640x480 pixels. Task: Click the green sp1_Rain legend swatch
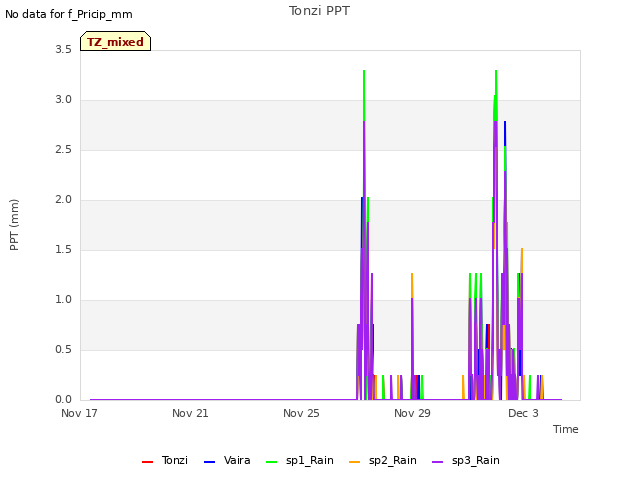click(271, 462)
